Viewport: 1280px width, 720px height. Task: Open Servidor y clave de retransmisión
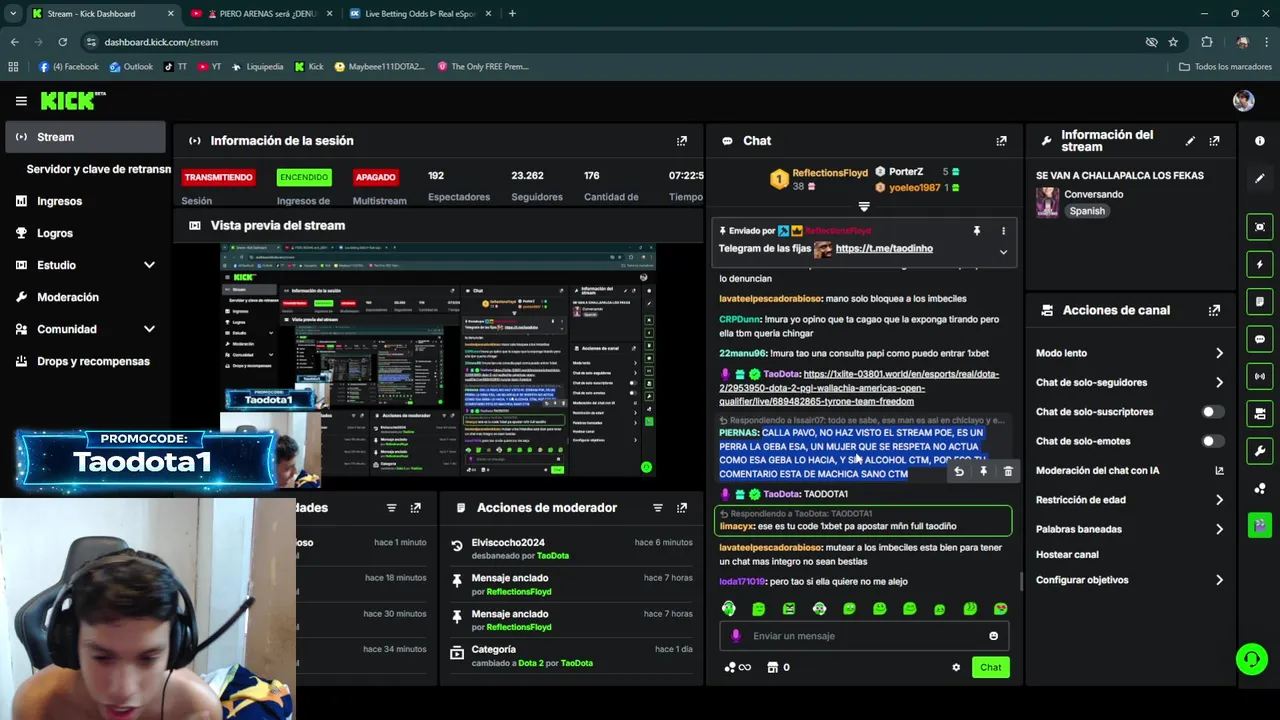point(98,169)
